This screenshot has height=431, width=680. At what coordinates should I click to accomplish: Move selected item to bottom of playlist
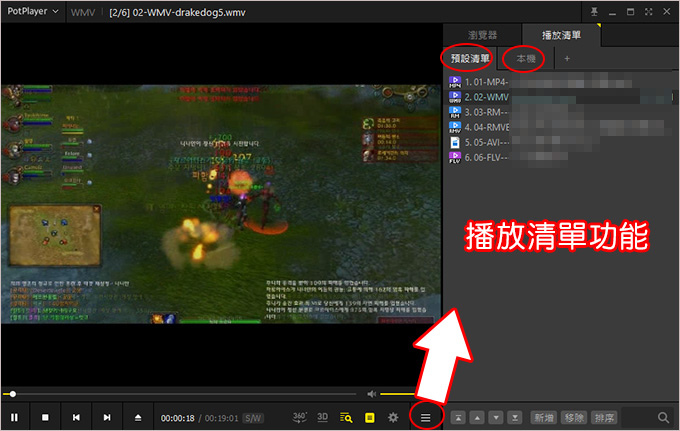coord(515,418)
